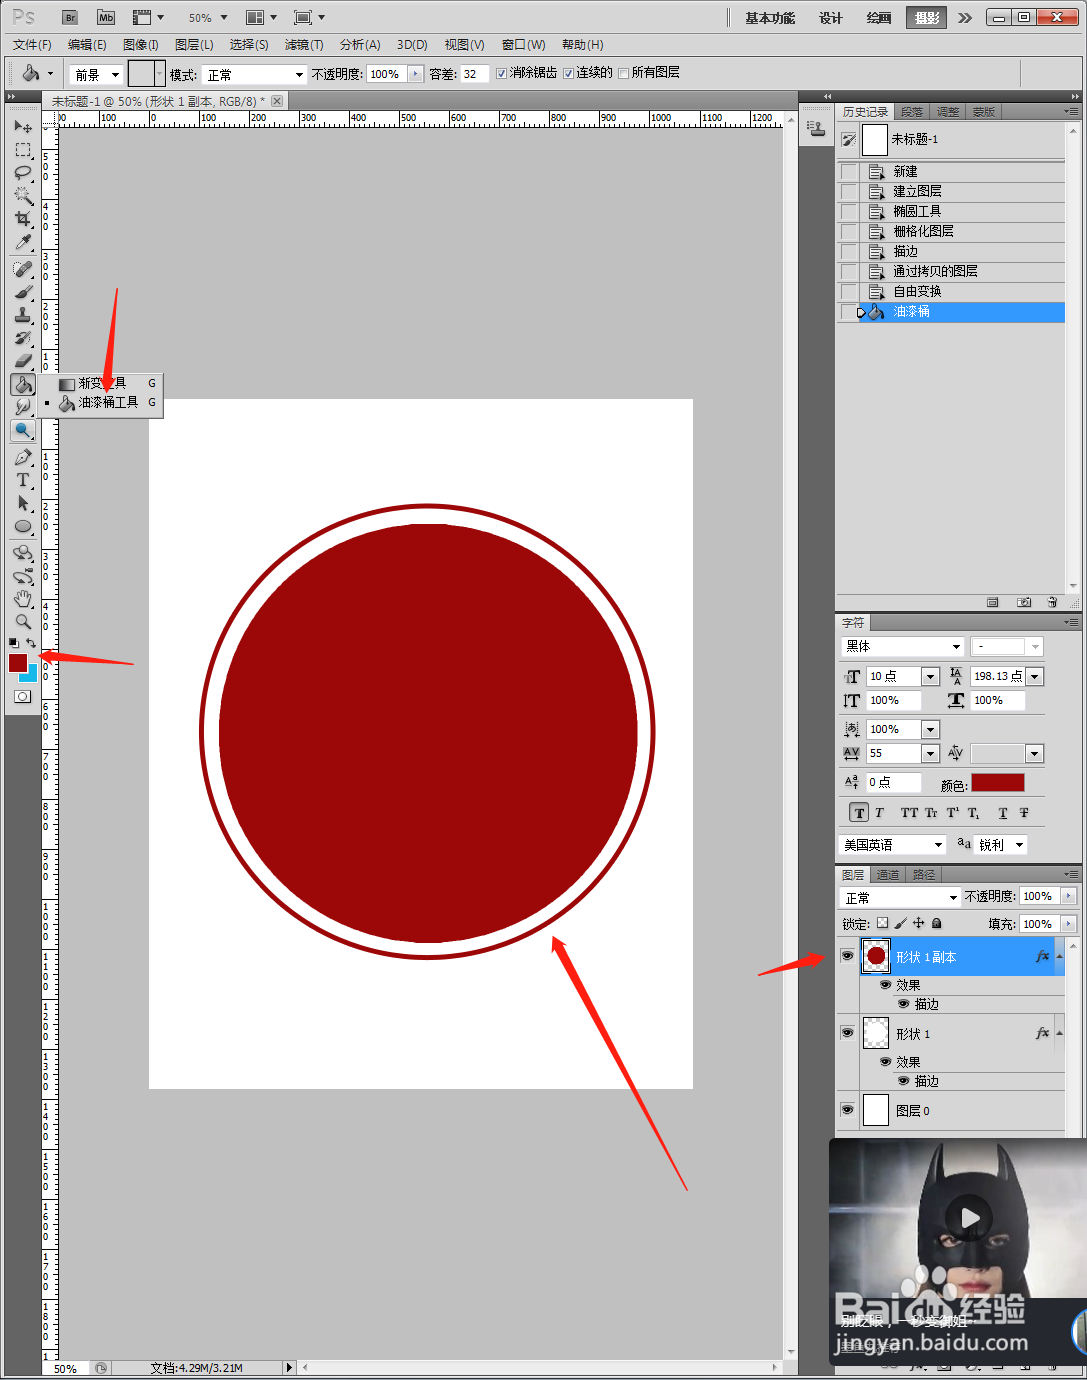
Task: Select the Ellipse shape tool
Action: [22, 526]
